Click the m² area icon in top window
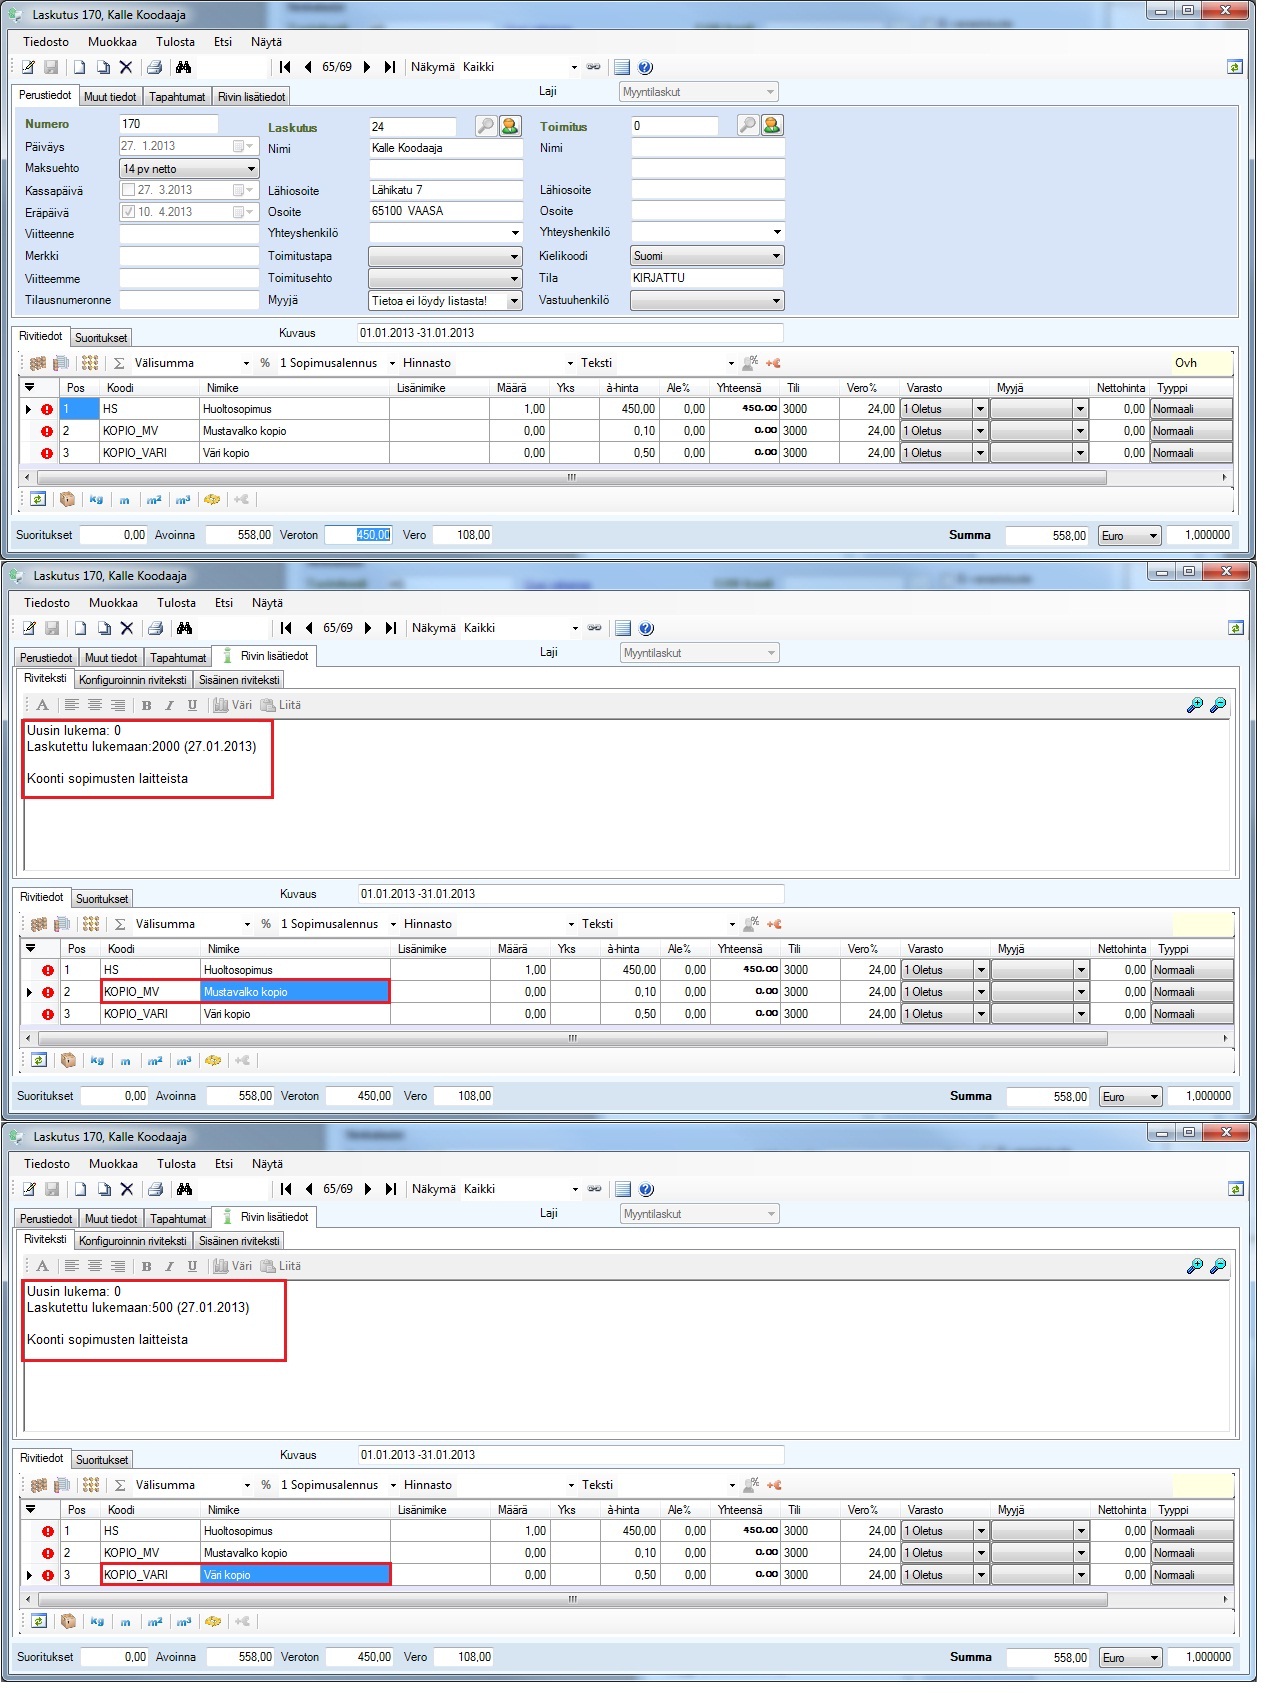The height and width of the screenshot is (1693, 1282). point(154,499)
